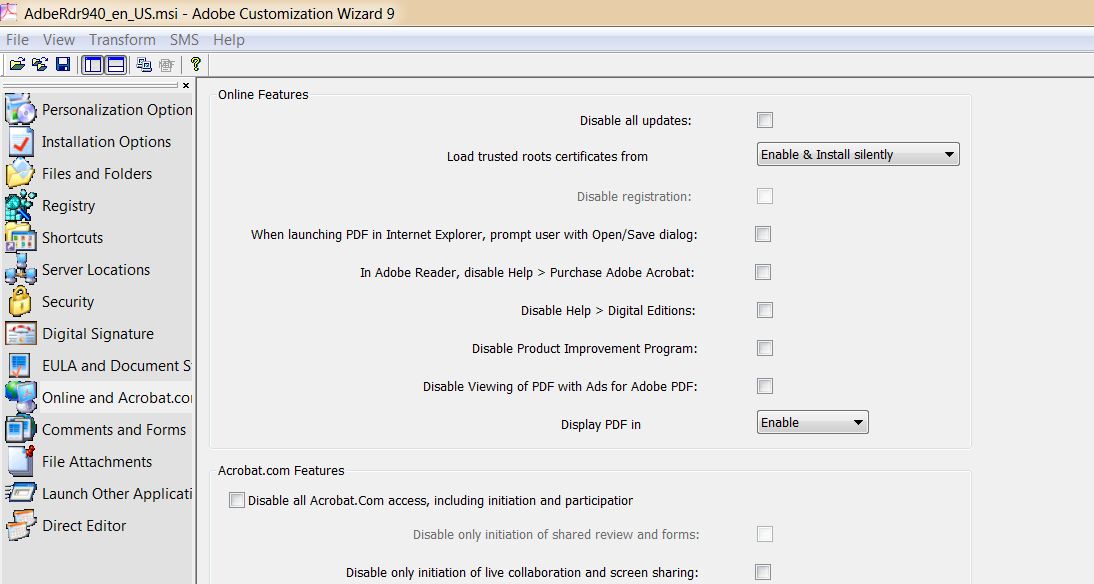Screen dimensions: 1094x584
Task: Click the Online Features group heading
Action: click(x=263, y=95)
